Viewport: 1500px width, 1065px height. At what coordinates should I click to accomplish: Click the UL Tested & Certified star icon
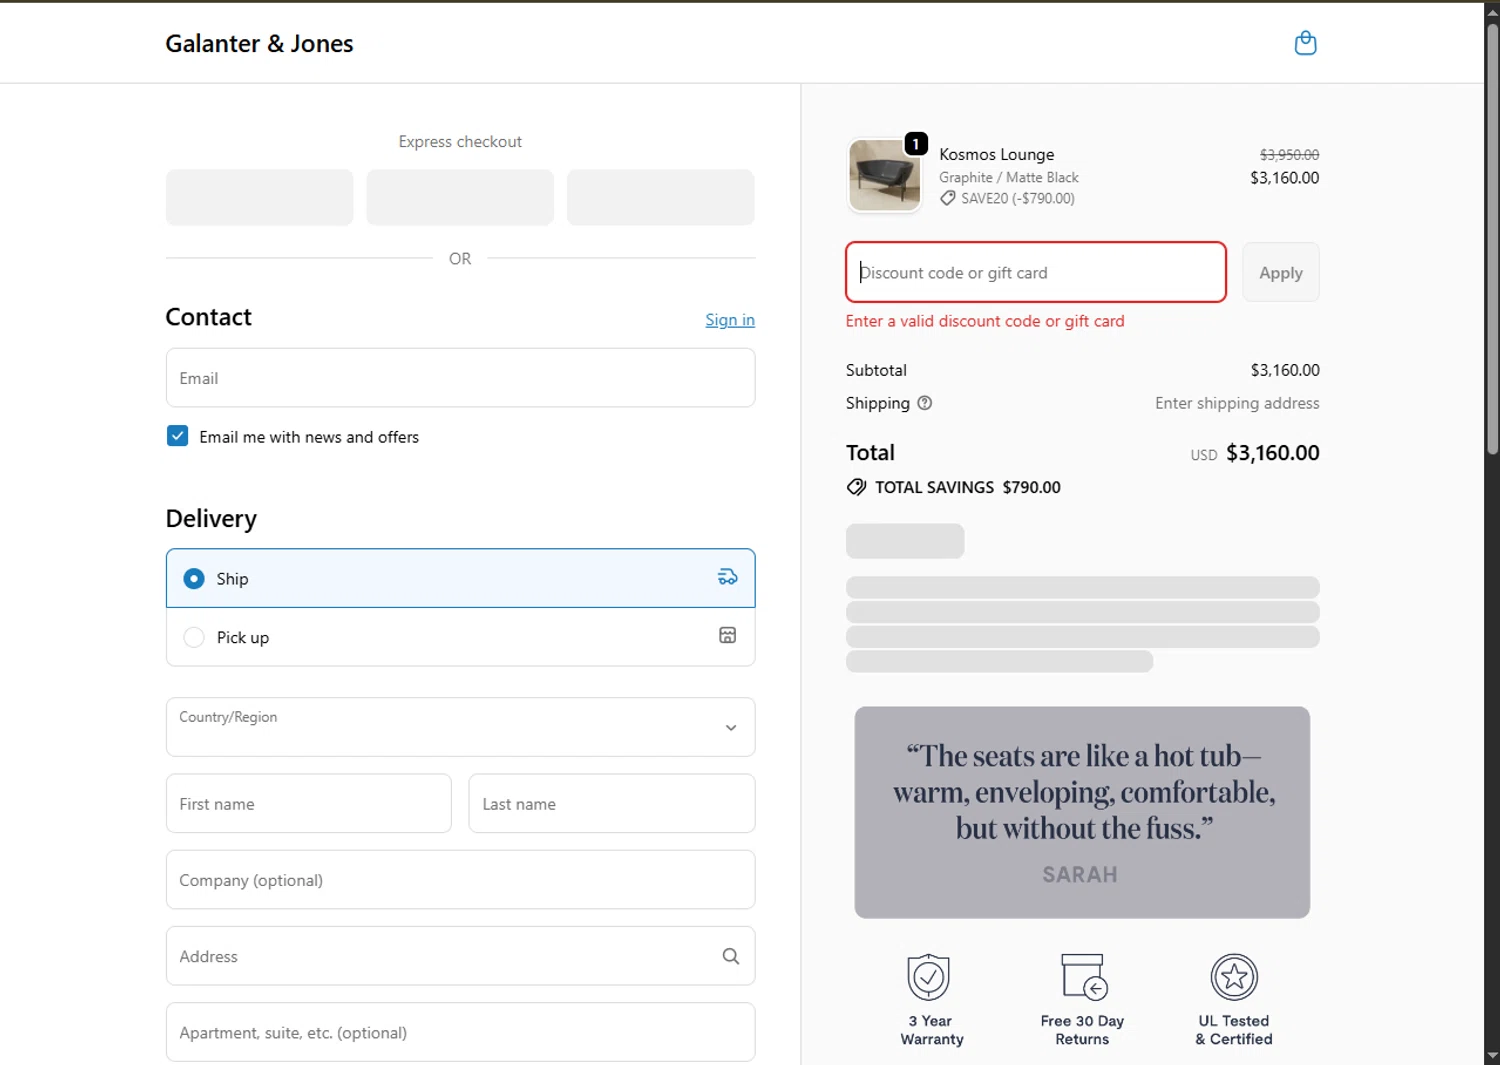coord(1234,977)
